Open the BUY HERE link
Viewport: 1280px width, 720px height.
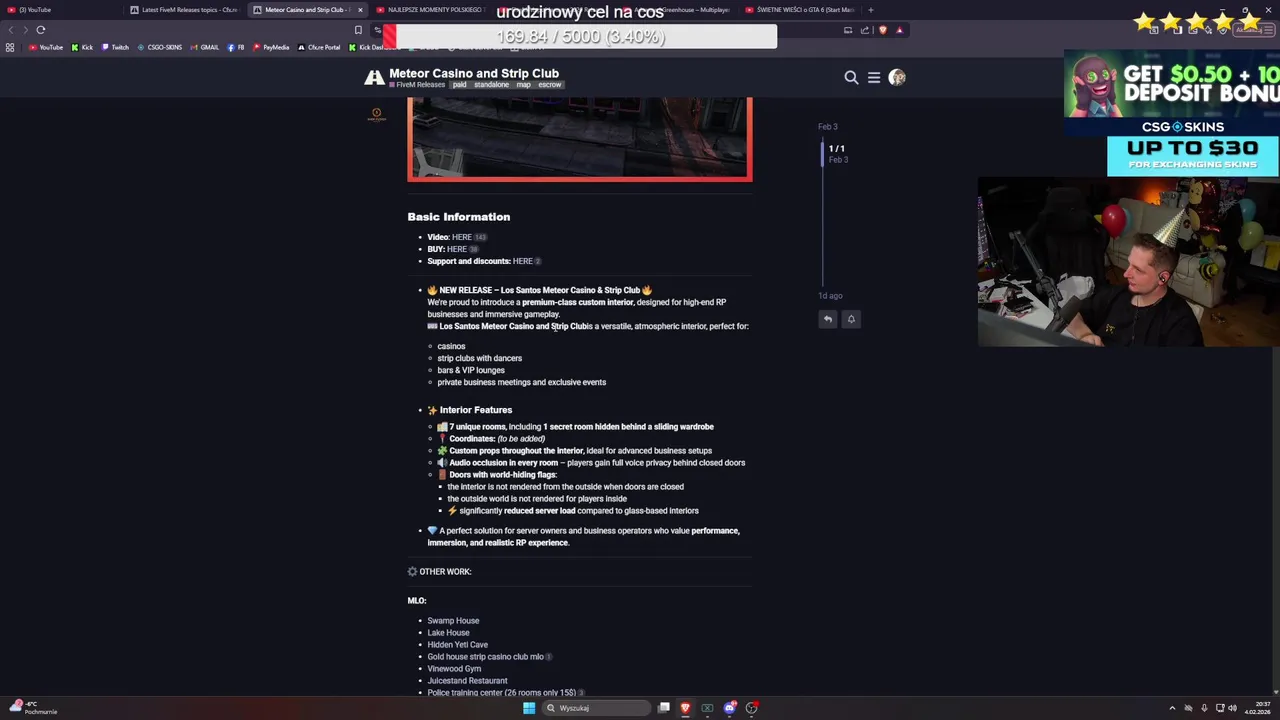[457, 249]
